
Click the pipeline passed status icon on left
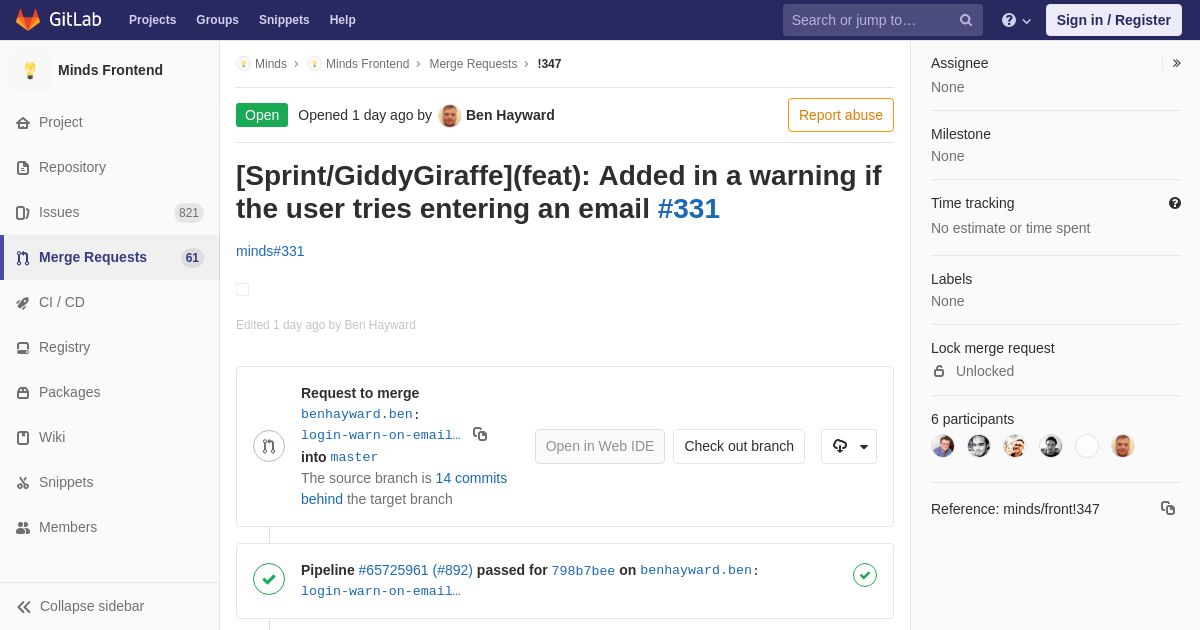point(269,579)
